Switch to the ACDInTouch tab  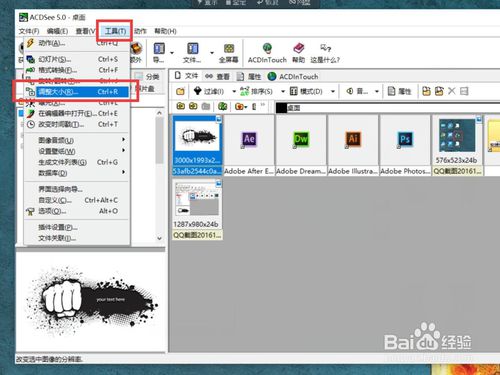[x=293, y=76]
